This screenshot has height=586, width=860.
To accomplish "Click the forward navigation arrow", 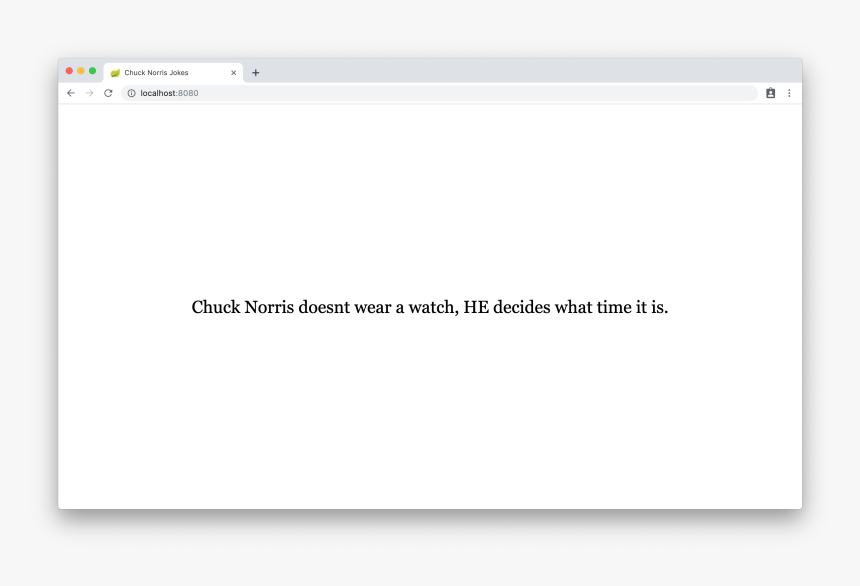I will tap(89, 93).
